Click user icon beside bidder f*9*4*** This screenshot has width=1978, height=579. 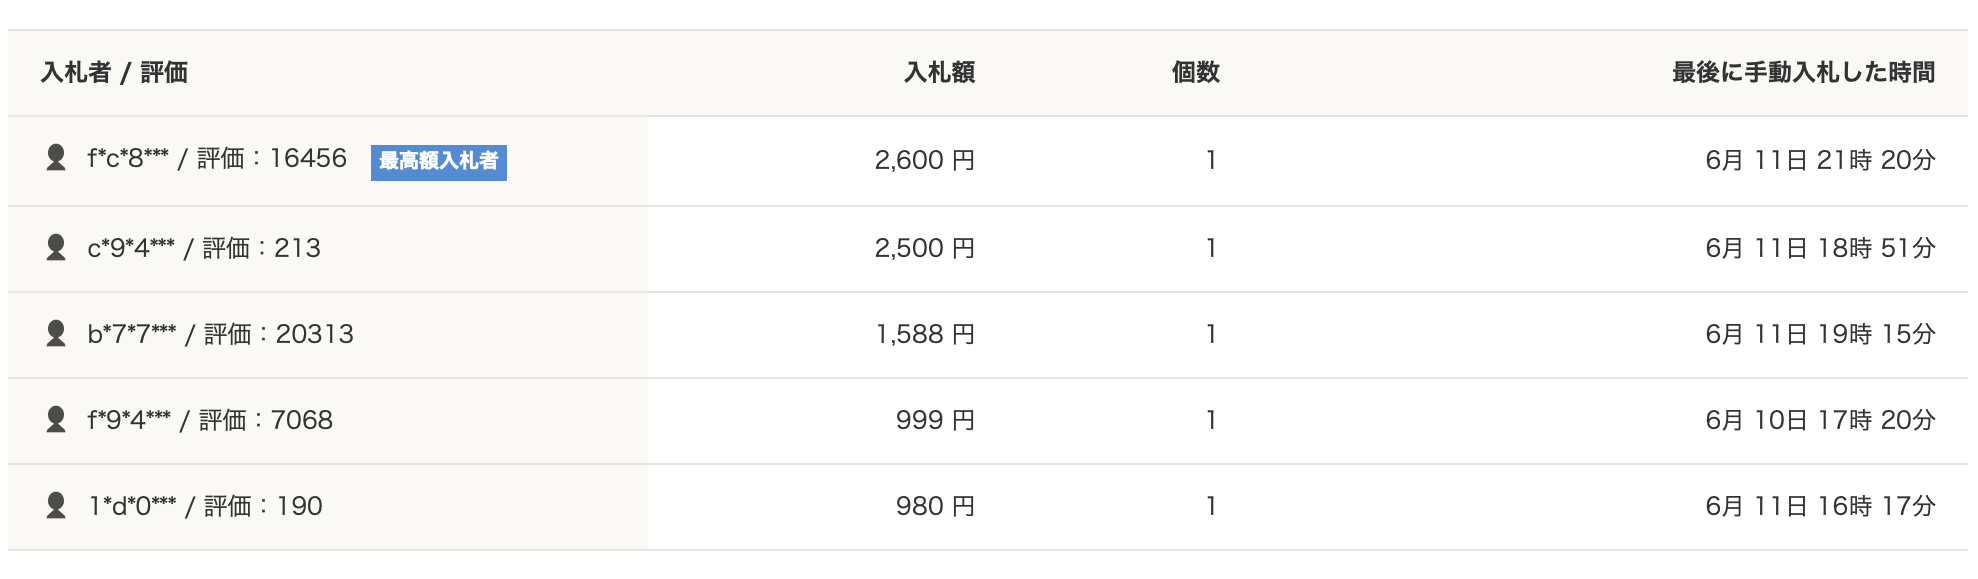tap(56, 420)
